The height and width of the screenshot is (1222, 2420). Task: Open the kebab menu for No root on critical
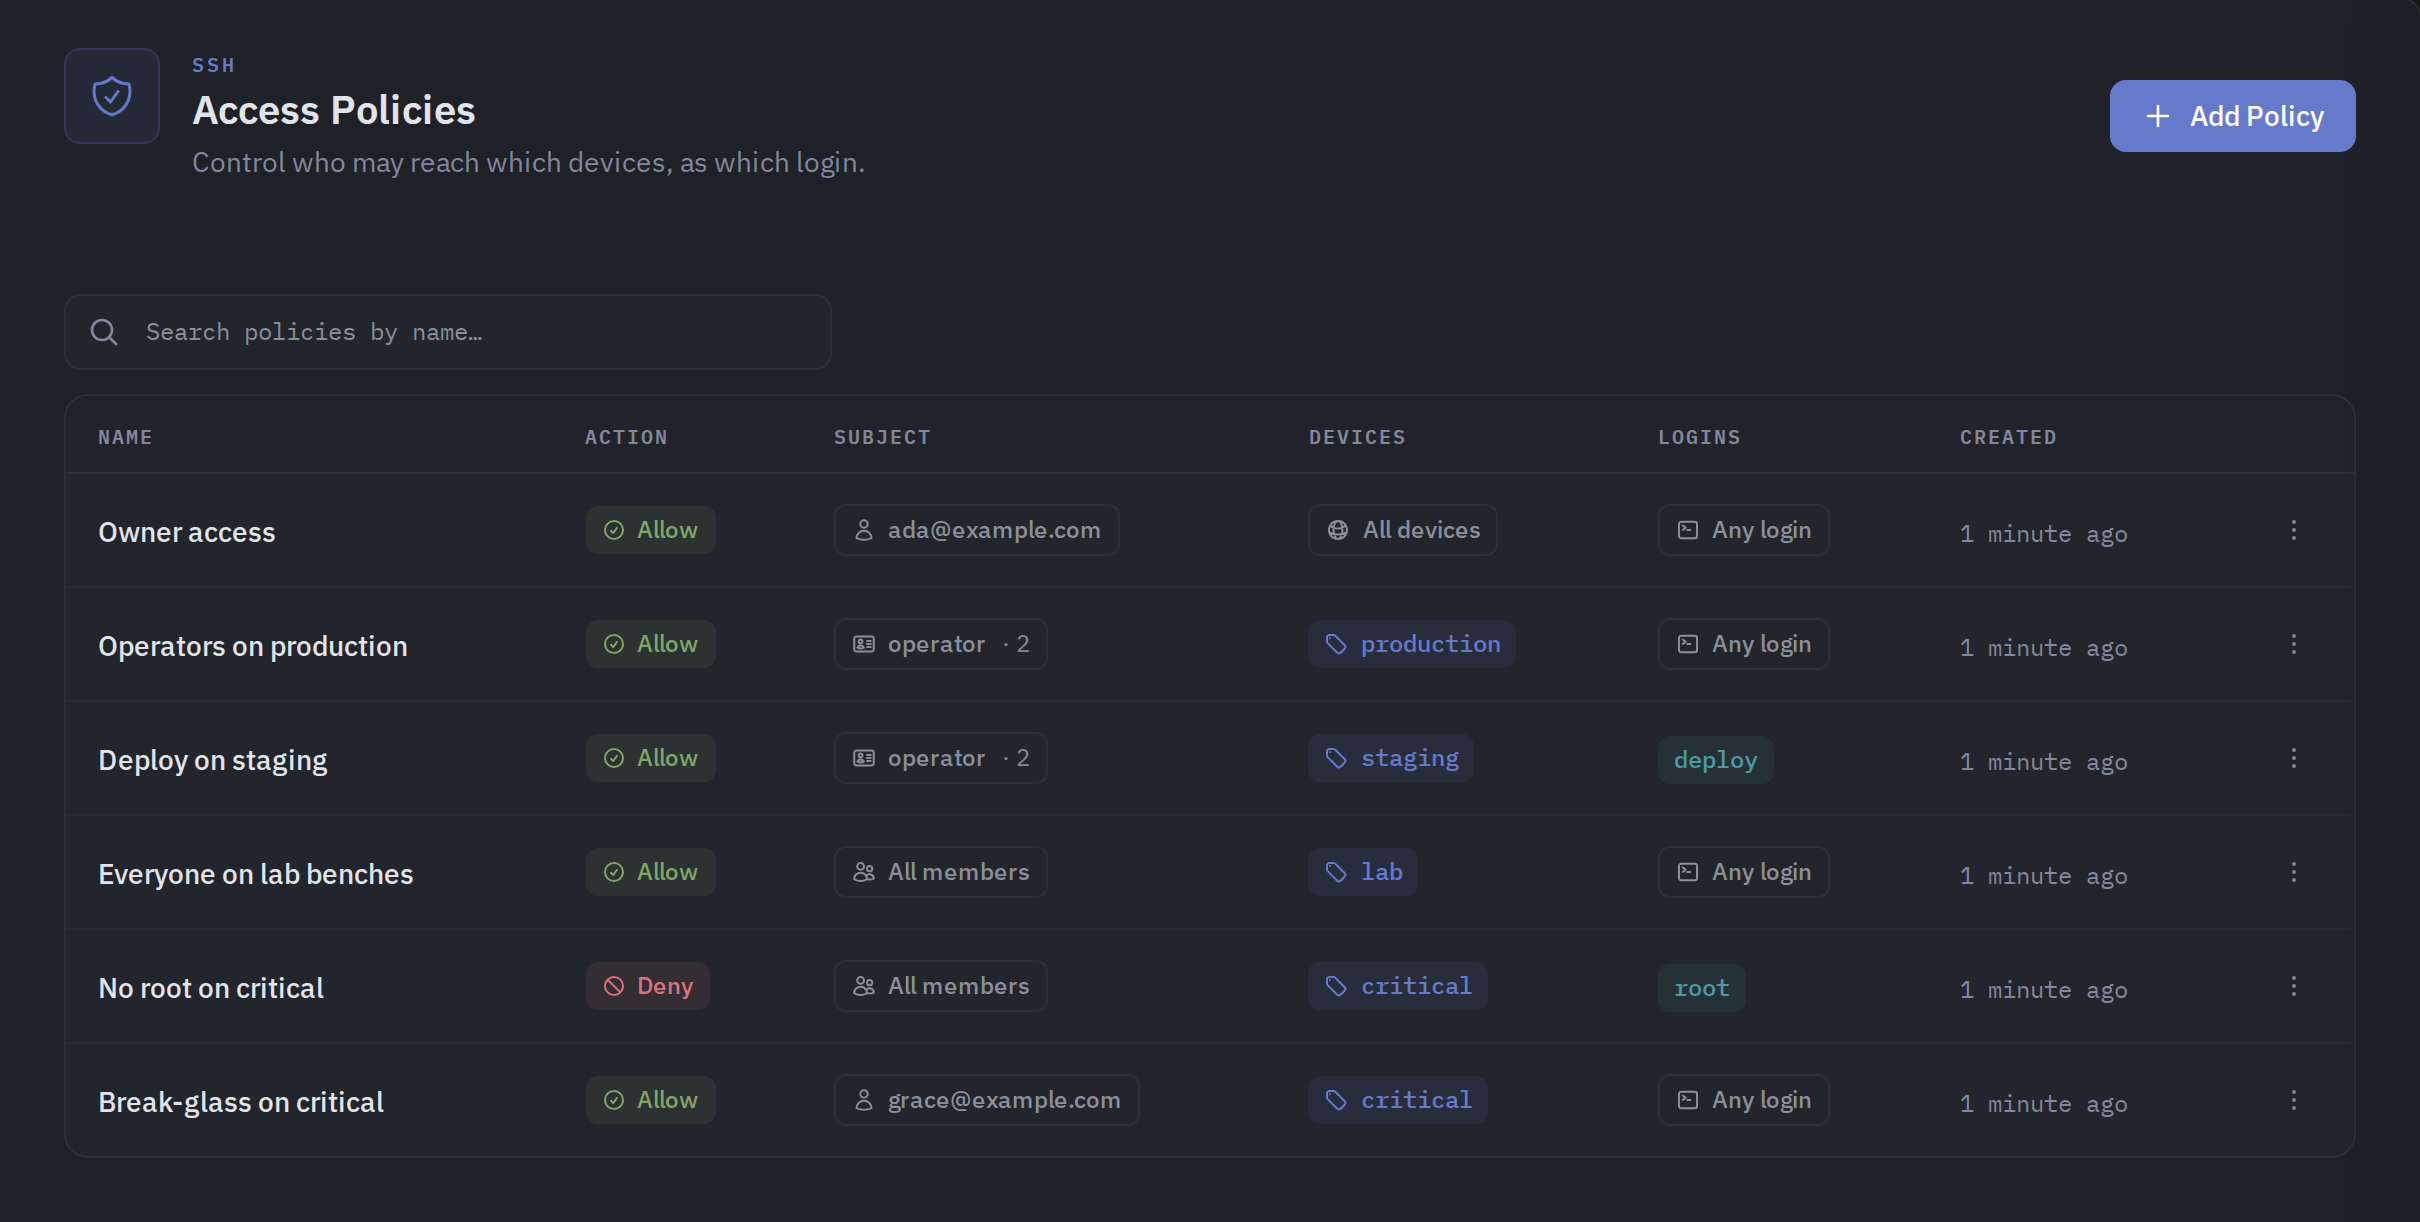pos(2294,986)
